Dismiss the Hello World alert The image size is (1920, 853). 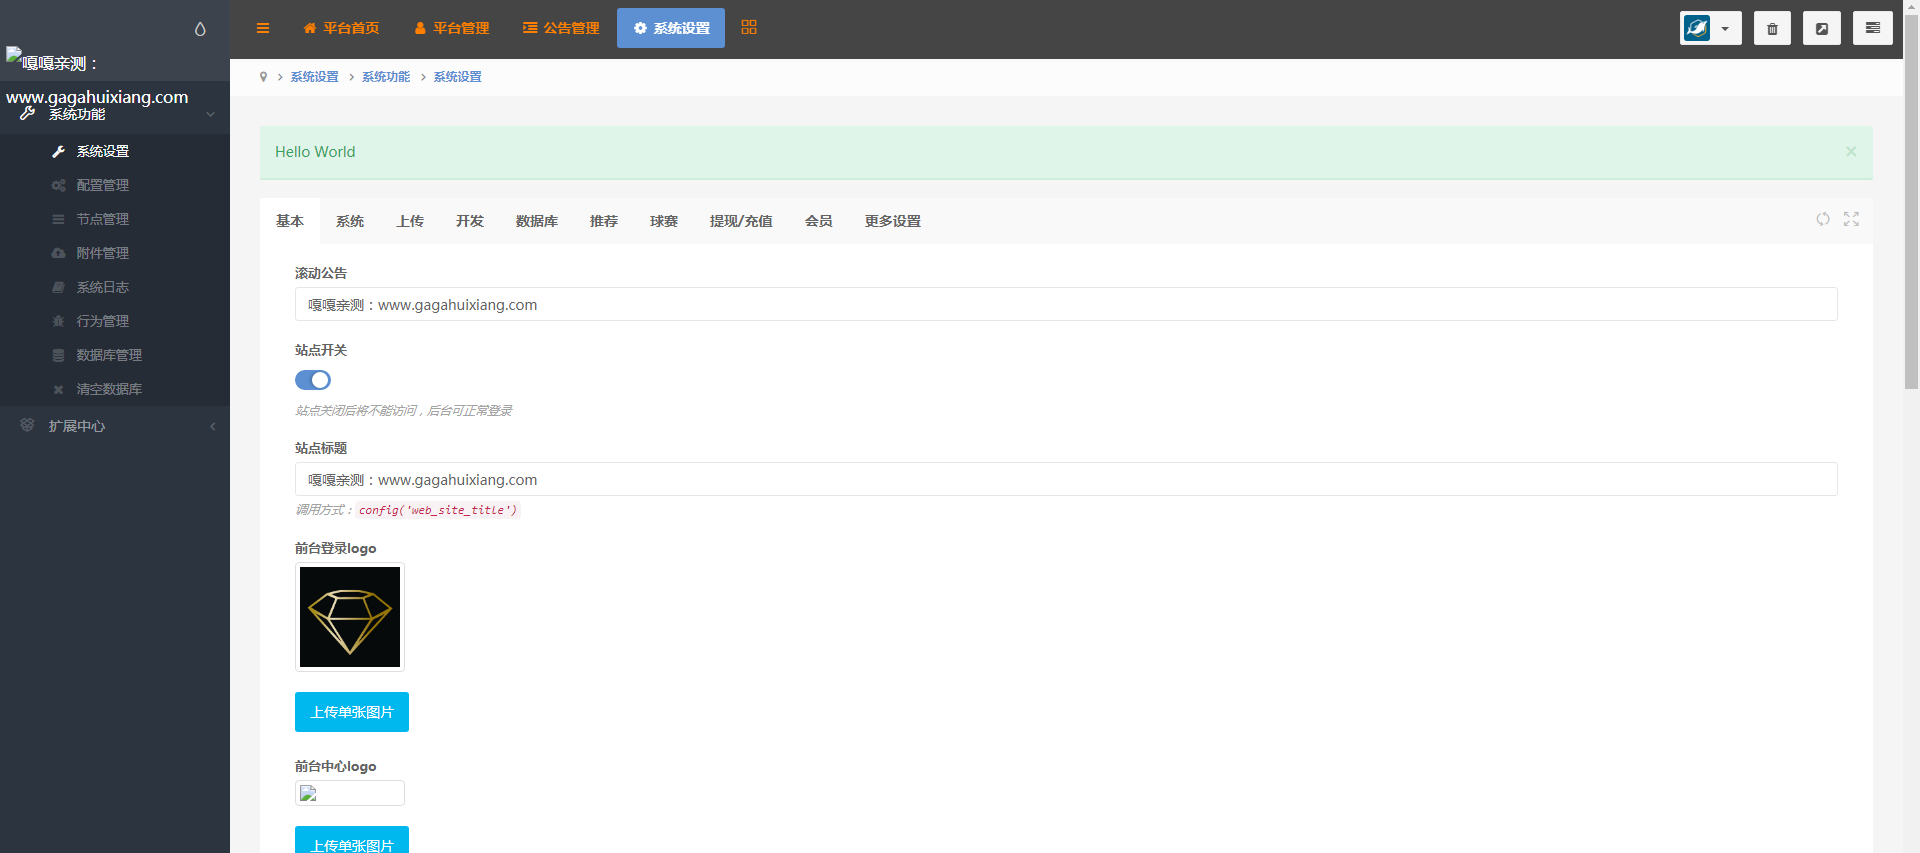(x=1851, y=152)
